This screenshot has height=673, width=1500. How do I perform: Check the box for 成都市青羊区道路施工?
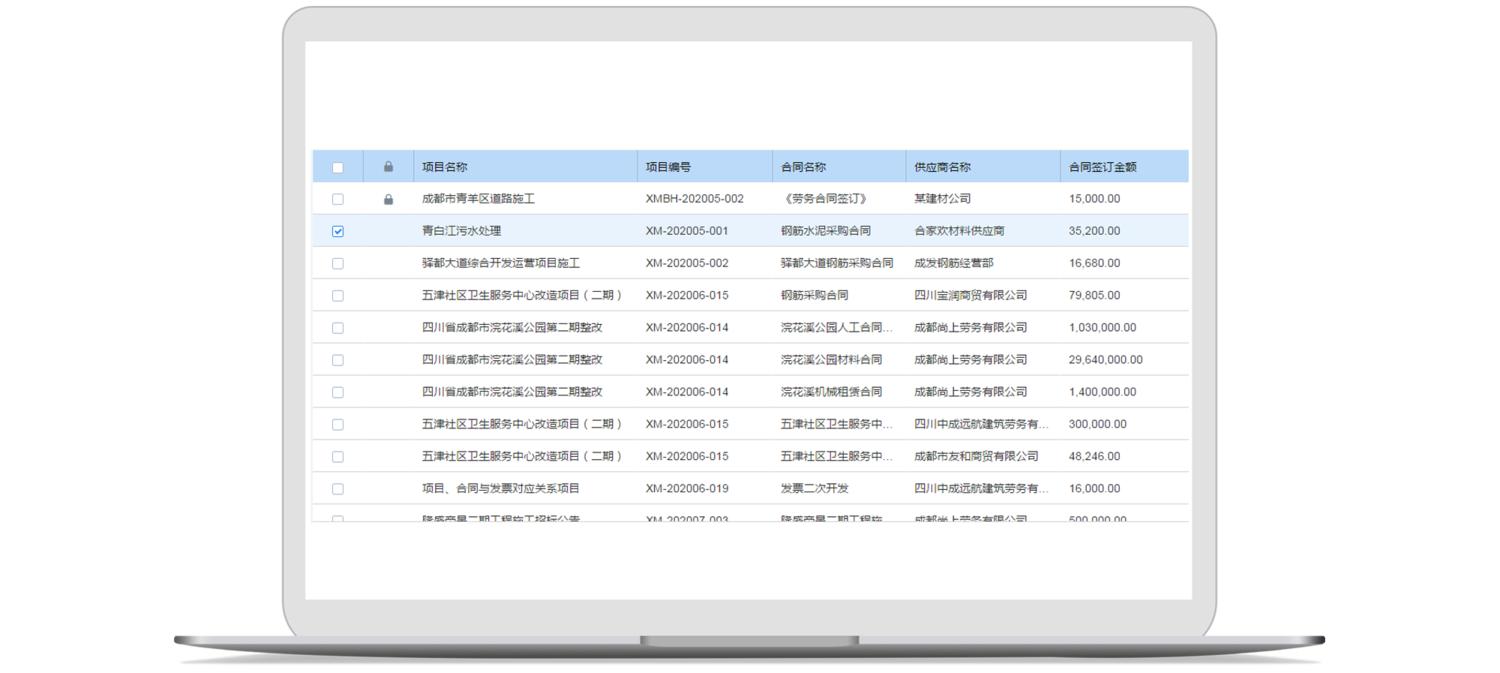[x=338, y=199]
